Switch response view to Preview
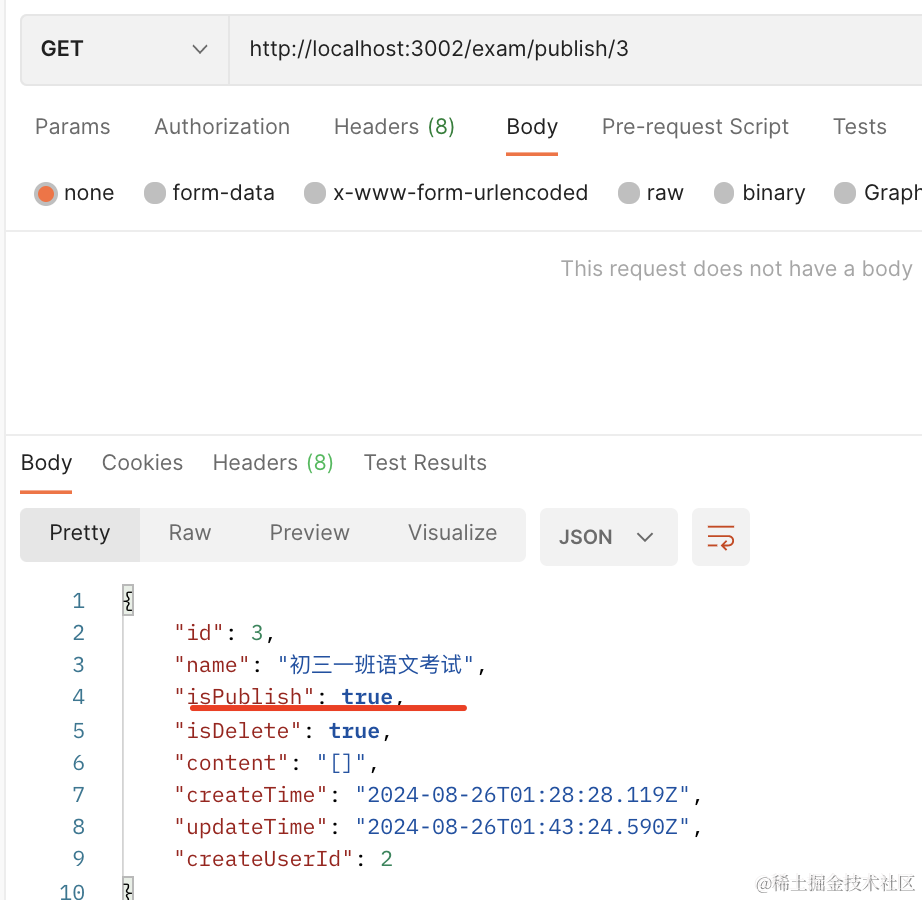Screen dimensions: 922x900 309,533
